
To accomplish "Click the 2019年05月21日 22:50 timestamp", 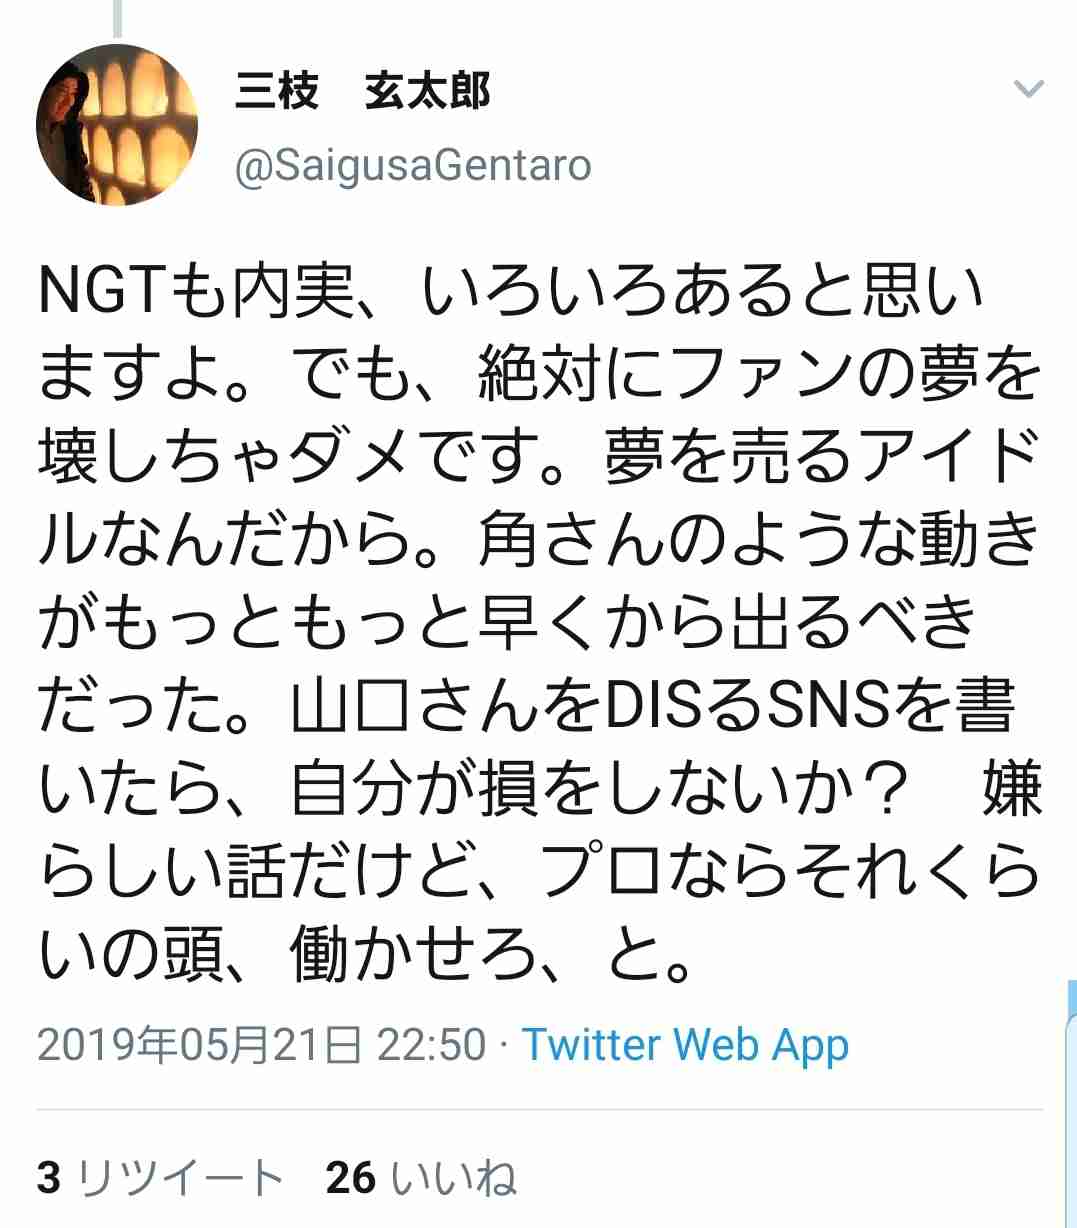I will (262, 1045).
